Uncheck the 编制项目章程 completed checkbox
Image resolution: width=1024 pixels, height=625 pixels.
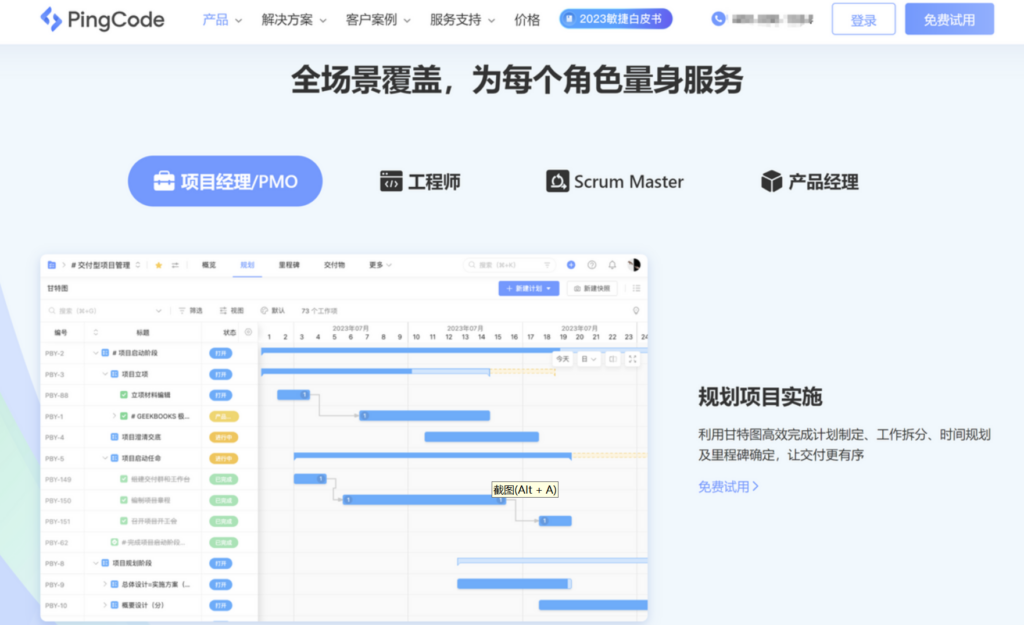click(x=123, y=500)
